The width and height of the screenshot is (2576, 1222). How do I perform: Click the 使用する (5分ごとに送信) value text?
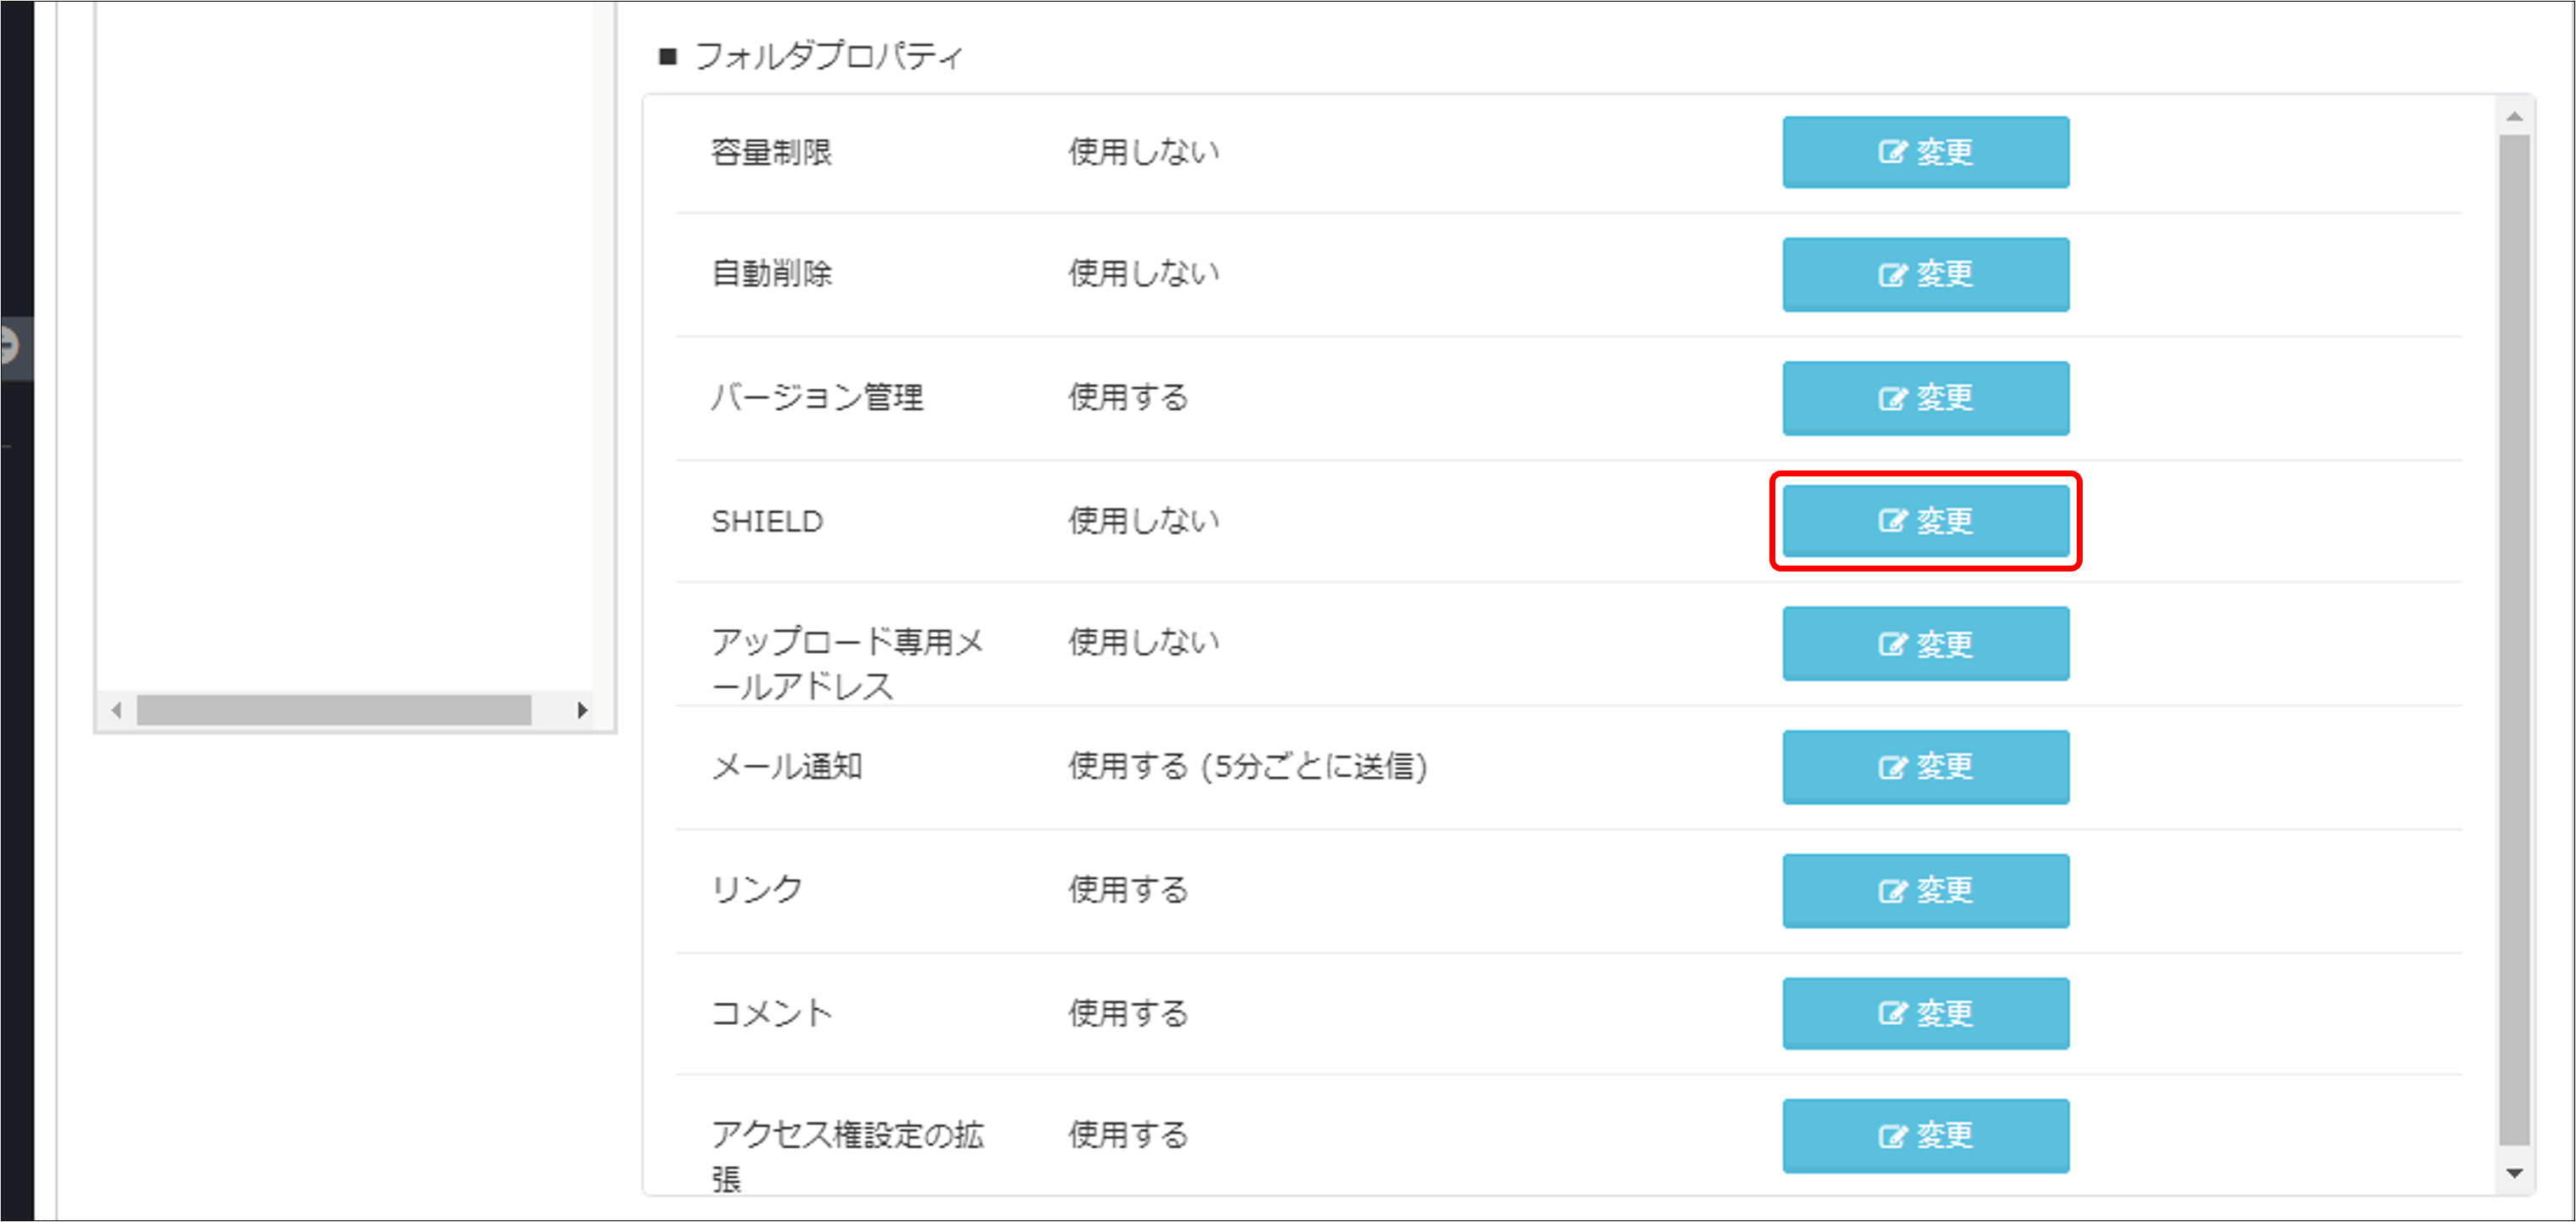[x=1247, y=767]
